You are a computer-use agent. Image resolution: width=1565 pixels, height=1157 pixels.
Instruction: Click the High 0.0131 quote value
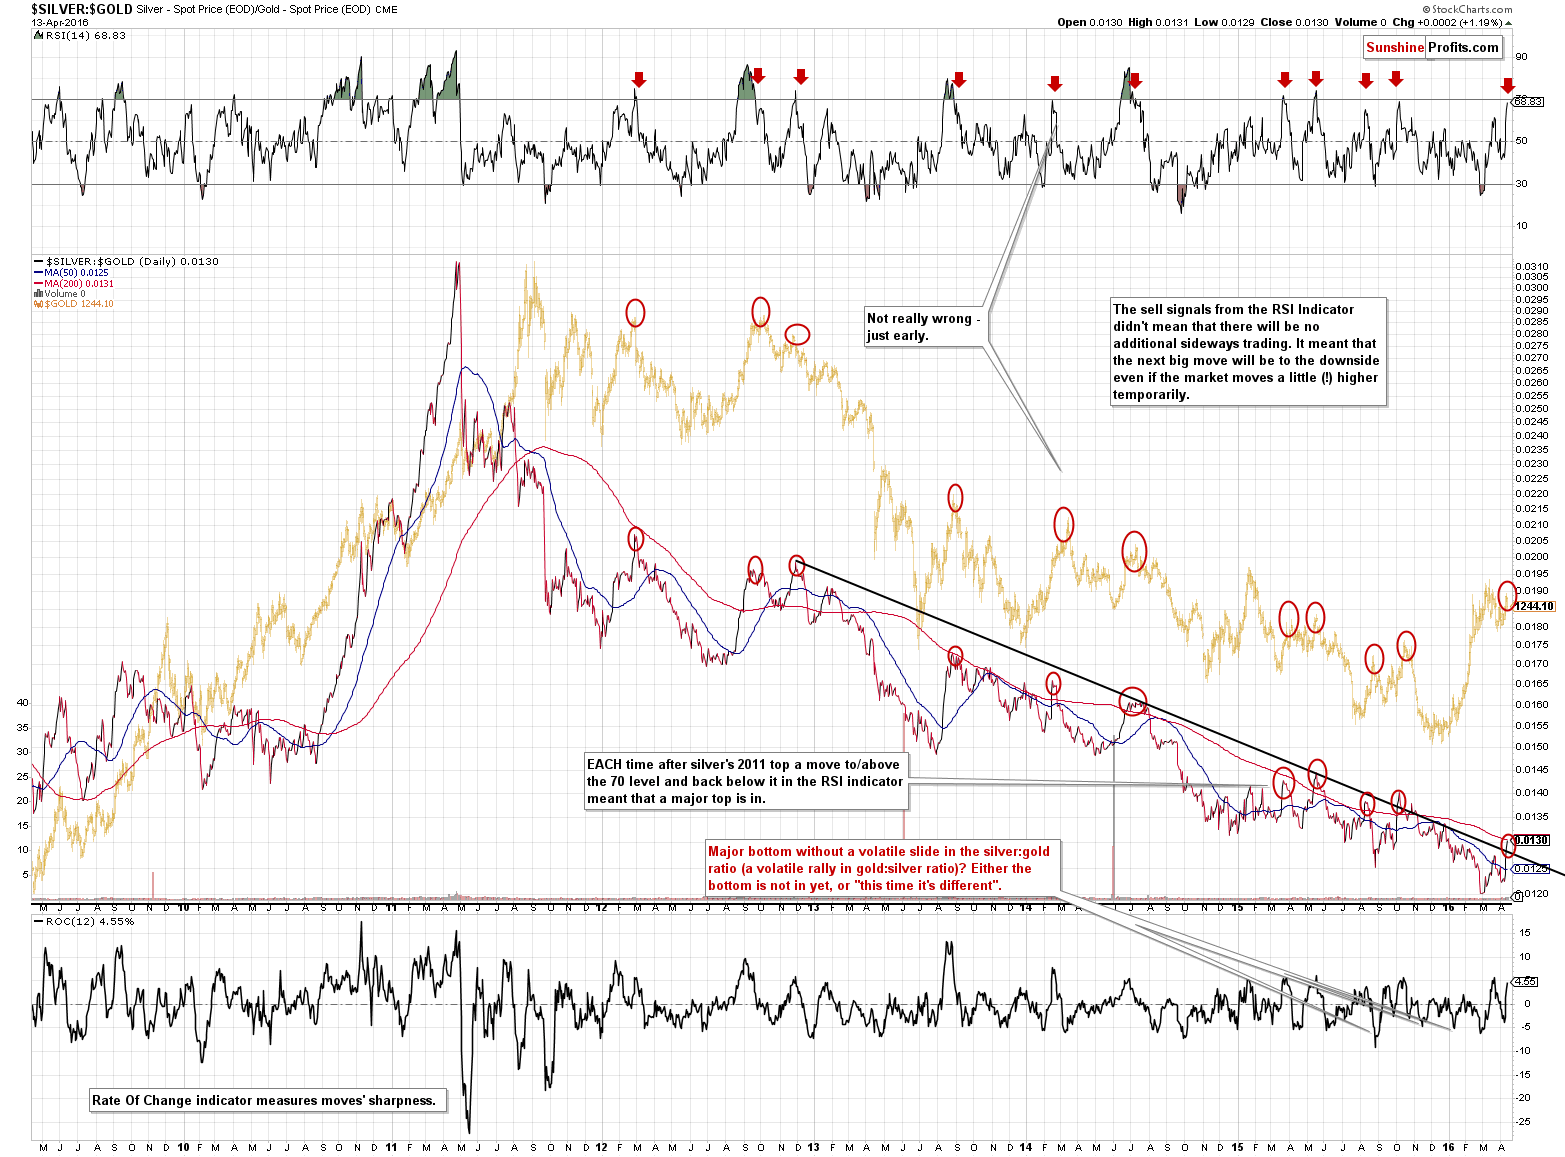[x=1159, y=22]
